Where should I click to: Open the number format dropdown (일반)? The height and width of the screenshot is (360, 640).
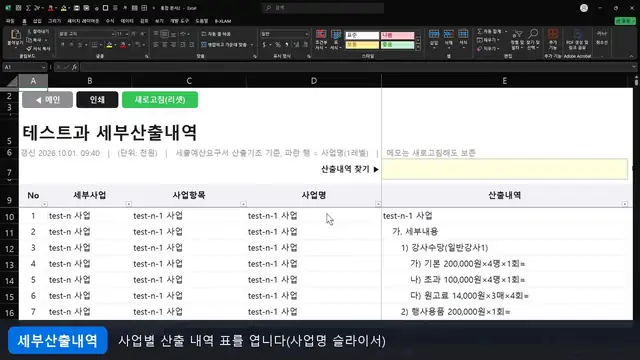click(x=307, y=34)
